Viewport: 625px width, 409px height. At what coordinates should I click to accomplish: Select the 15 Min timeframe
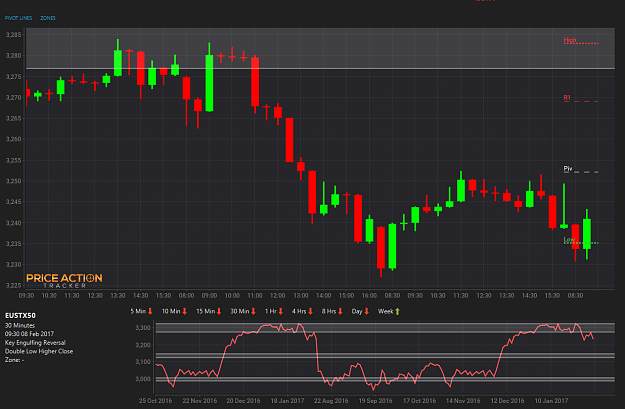tap(205, 311)
